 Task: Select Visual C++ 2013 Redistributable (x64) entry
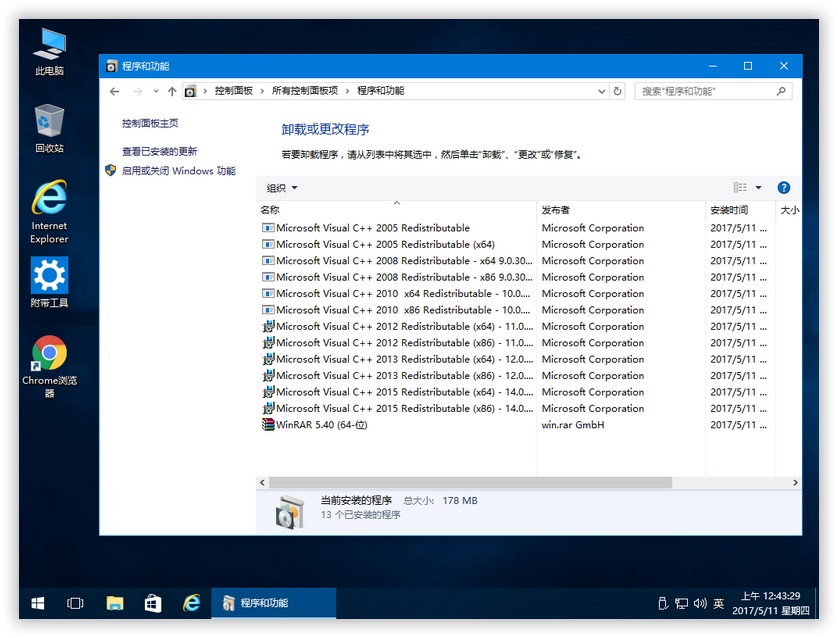[x=397, y=360]
